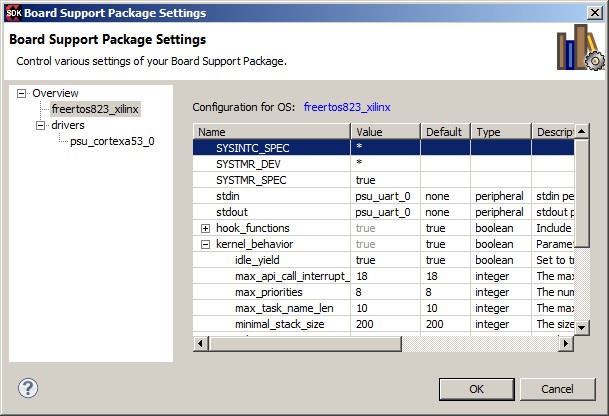The width and height of the screenshot is (609, 416).
Task: Sort by the Name column header
Action: [x=270, y=132]
